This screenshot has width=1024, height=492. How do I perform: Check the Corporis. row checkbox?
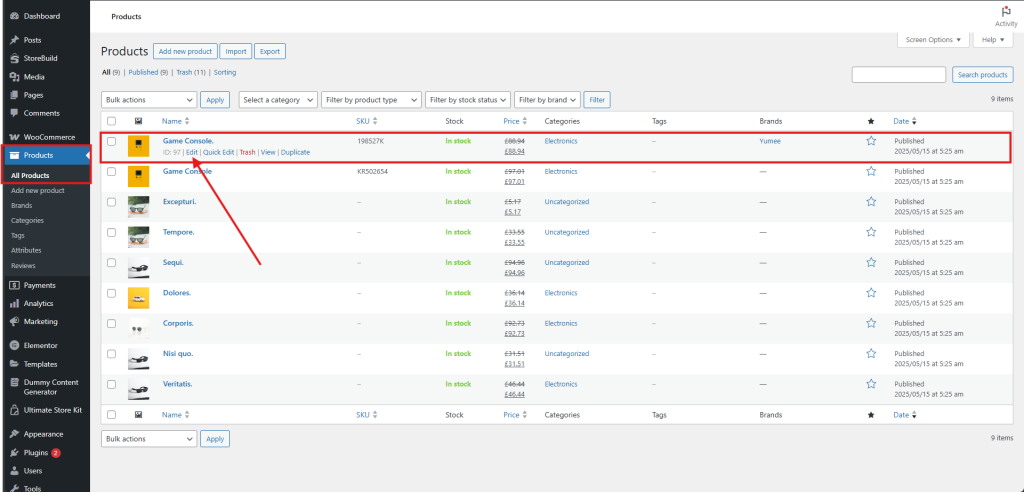[112, 323]
